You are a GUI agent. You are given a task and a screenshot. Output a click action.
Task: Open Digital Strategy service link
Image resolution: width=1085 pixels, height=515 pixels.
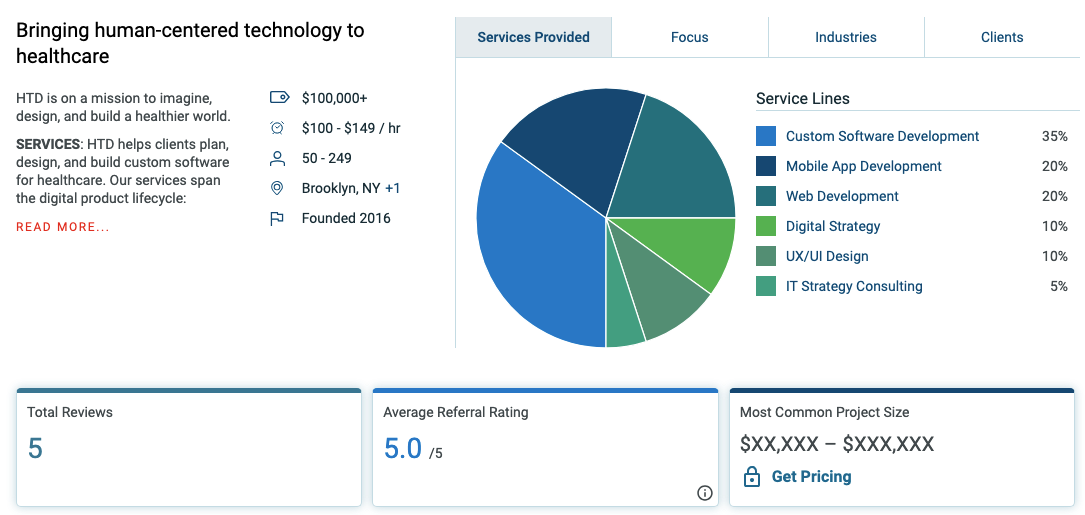tap(833, 226)
